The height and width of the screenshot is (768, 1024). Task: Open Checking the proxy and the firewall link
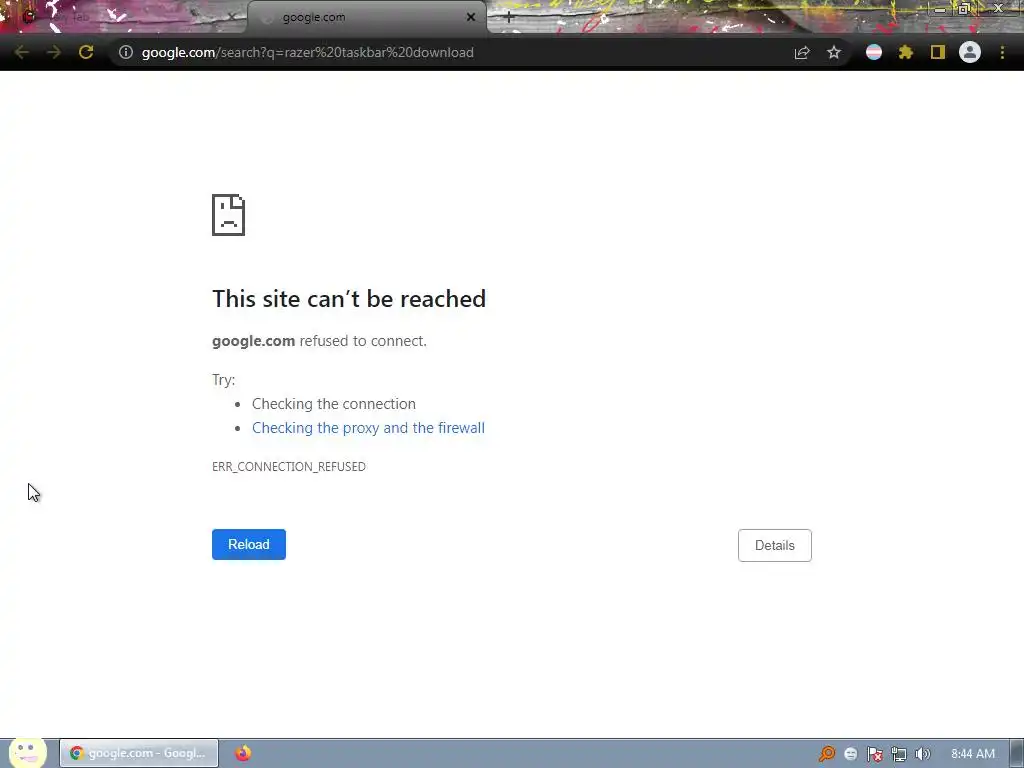pyautogui.click(x=368, y=428)
